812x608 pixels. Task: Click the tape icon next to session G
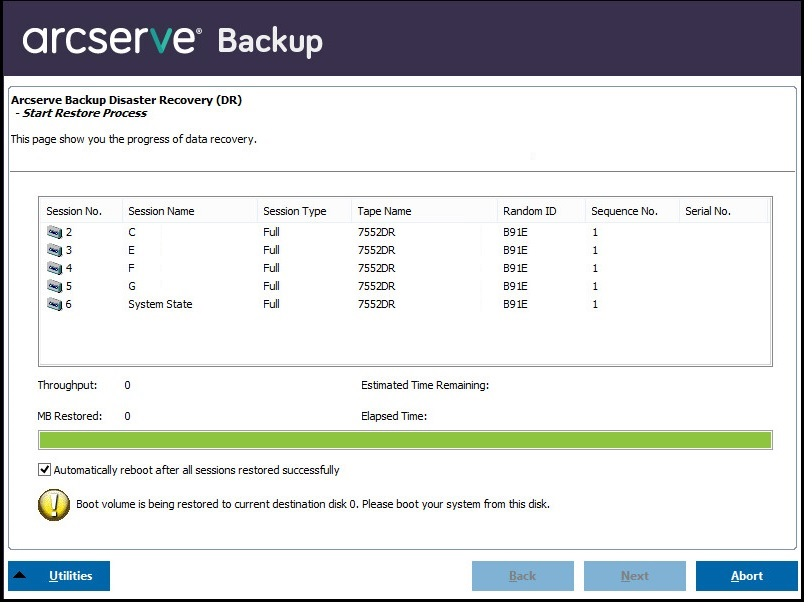coord(56,286)
